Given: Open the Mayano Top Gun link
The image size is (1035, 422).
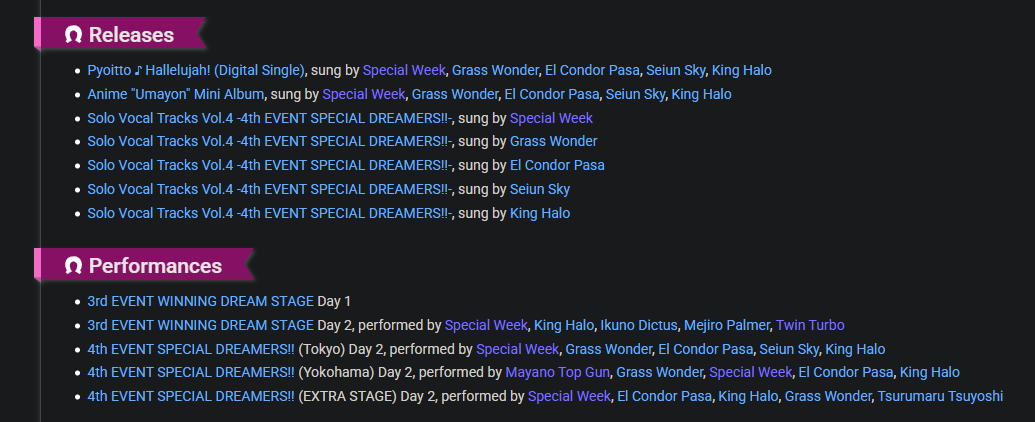Looking at the screenshot, I should tap(556, 373).
